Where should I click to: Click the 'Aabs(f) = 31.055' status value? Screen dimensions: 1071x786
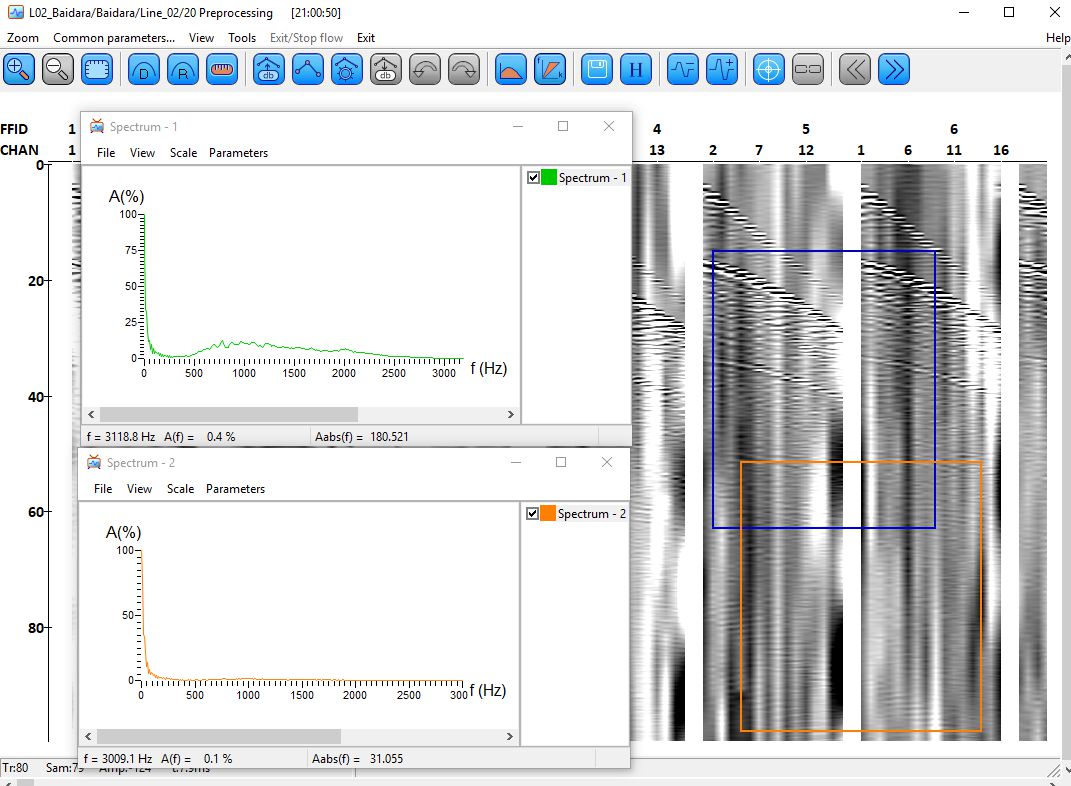(357, 759)
